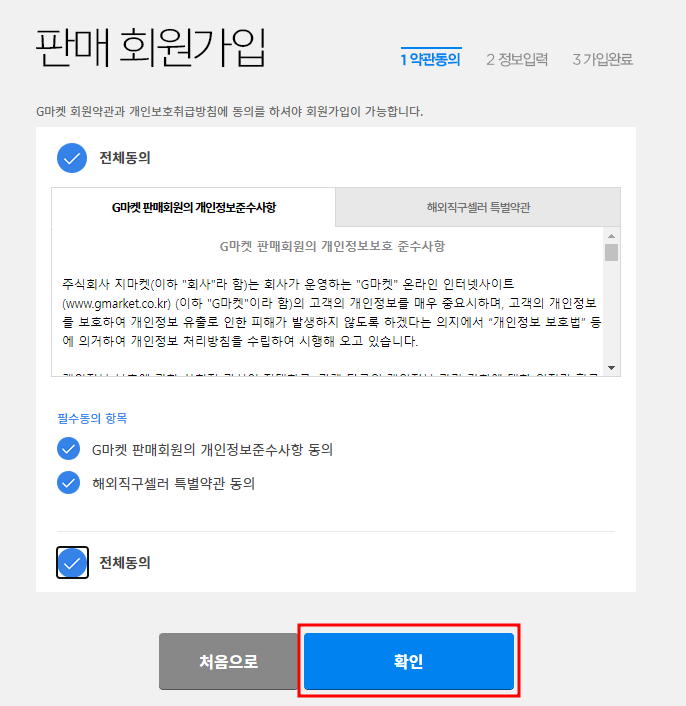
Task: Uncheck the top 전체동의 checkbox
Action: click(x=72, y=158)
